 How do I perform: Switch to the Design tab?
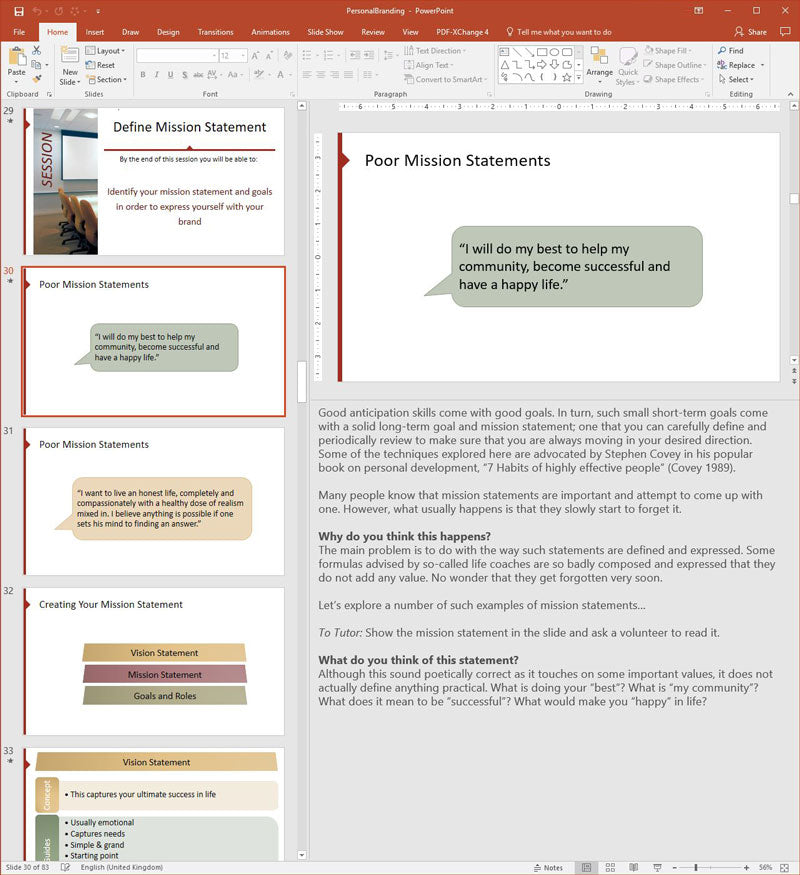[168, 32]
